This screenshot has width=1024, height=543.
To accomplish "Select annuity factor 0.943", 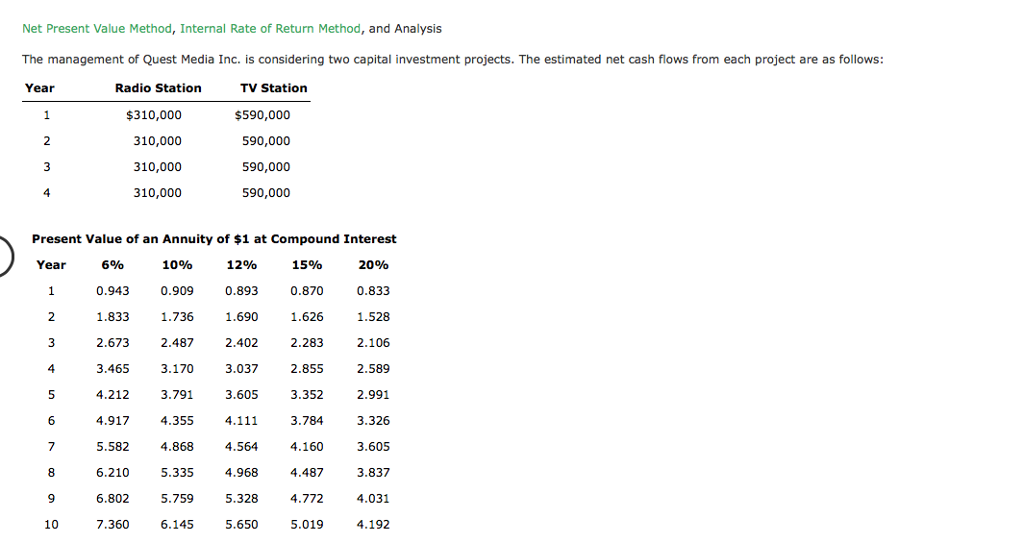I will click(112, 291).
